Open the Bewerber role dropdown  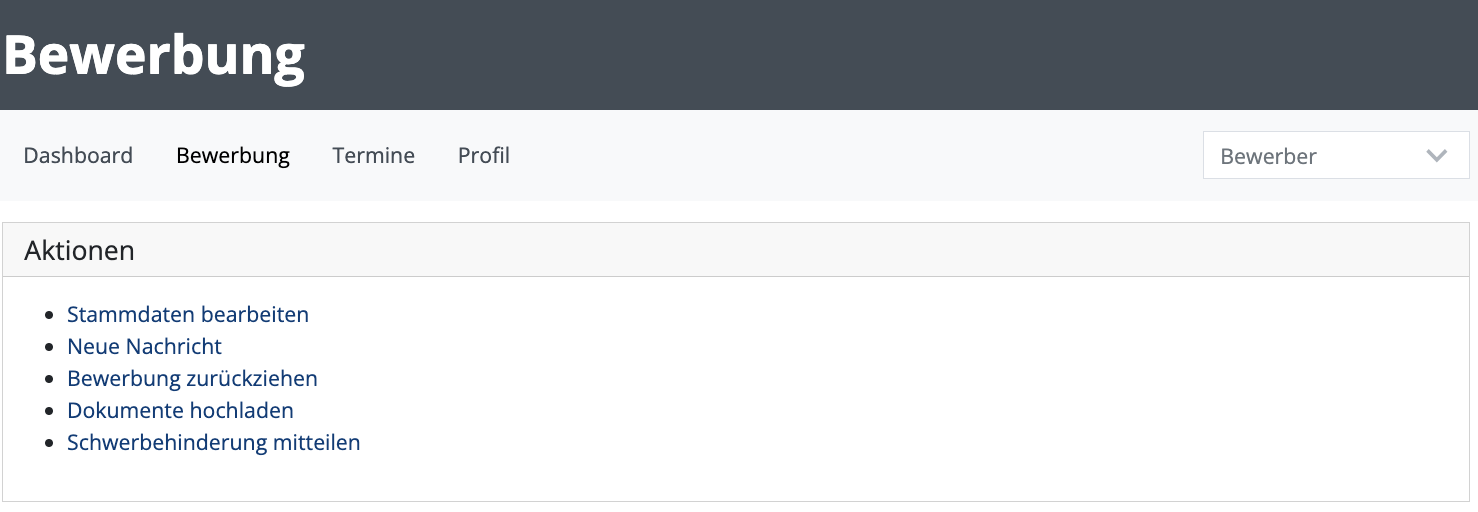[x=1336, y=155]
